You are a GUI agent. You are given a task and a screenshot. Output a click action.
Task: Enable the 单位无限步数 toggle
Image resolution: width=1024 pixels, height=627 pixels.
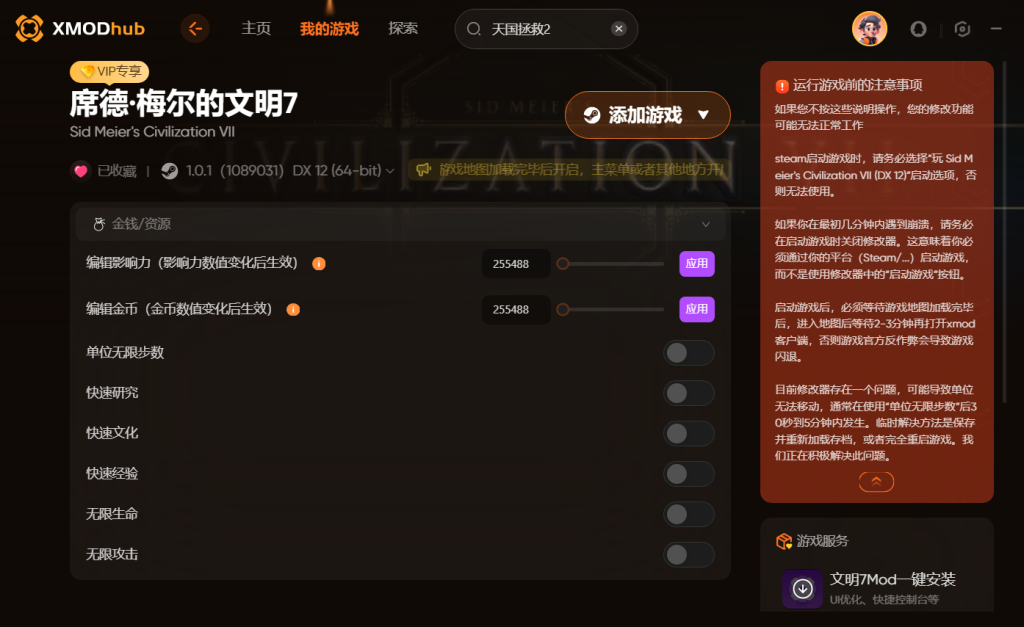pyautogui.click(x=689, y=353)
